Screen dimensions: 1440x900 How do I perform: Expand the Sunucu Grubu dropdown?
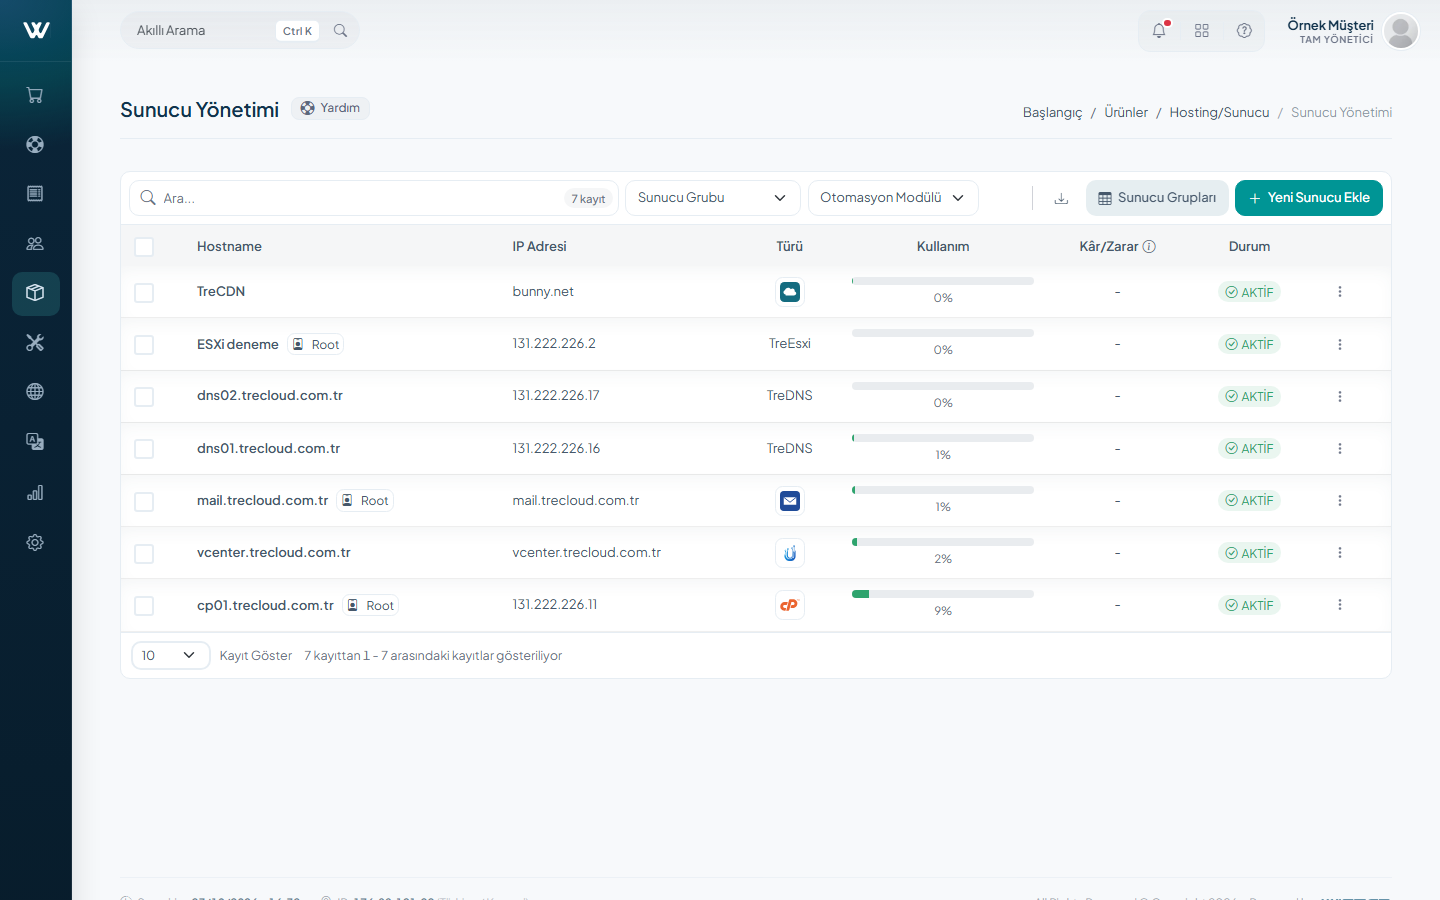pos(713,198)
